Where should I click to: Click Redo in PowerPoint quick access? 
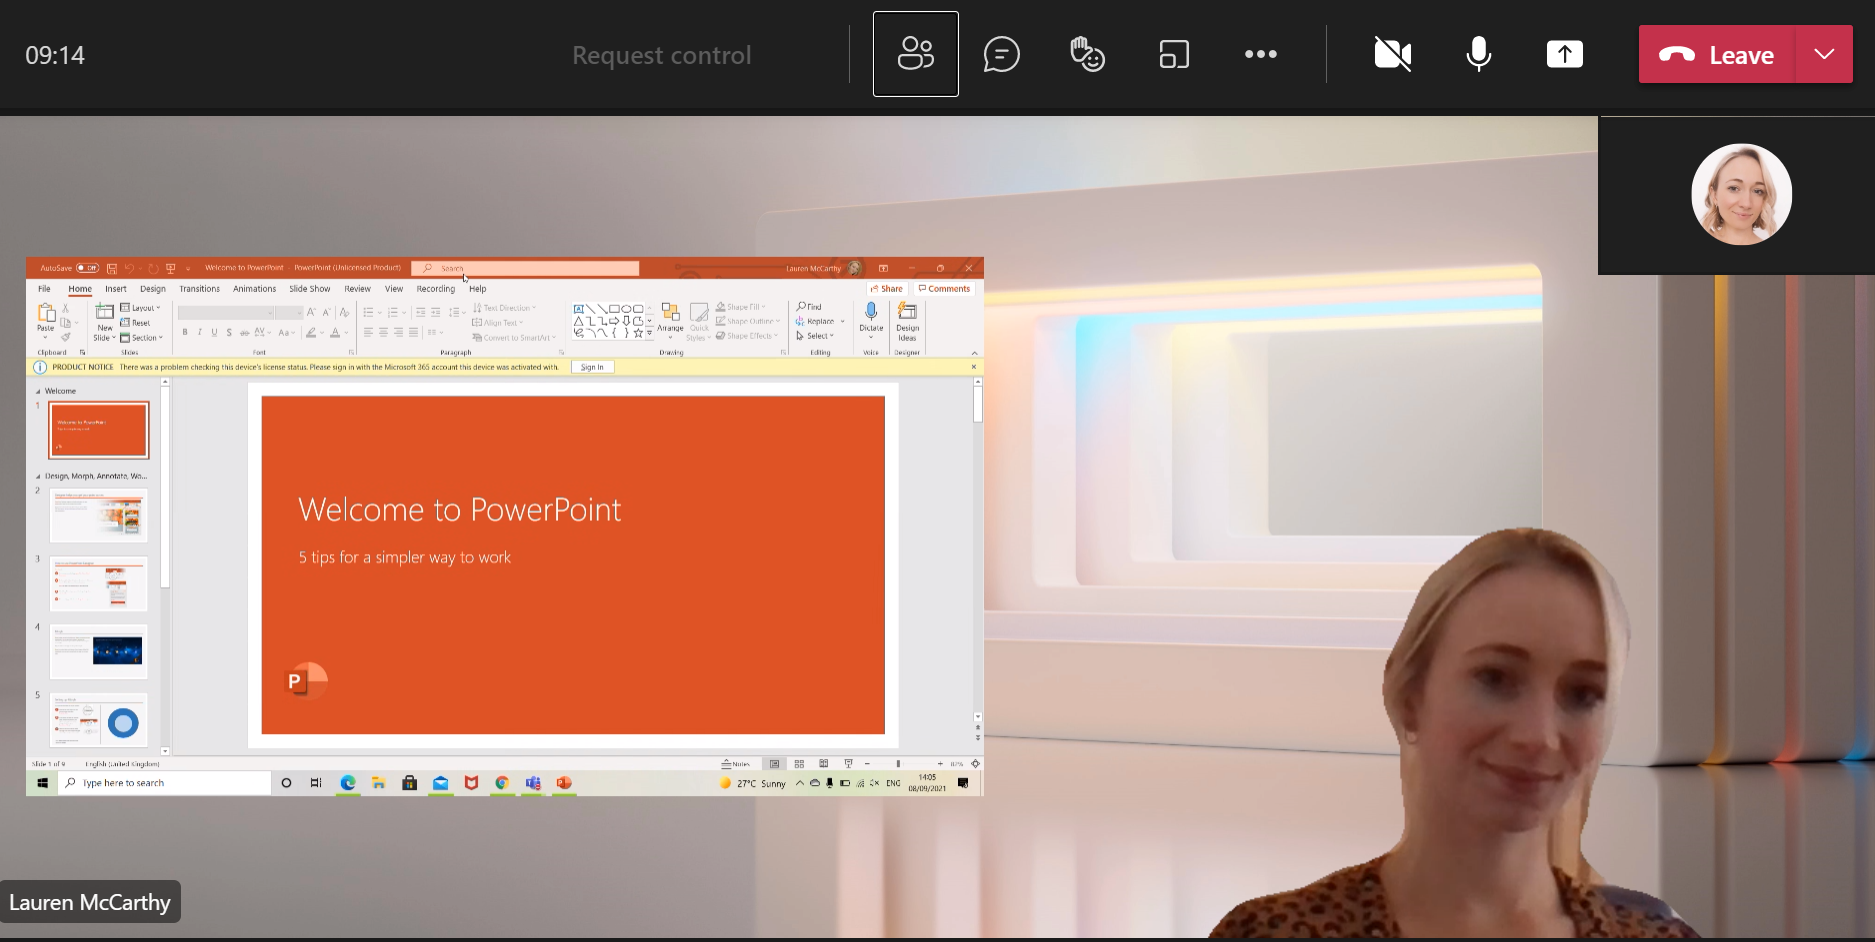152,268
